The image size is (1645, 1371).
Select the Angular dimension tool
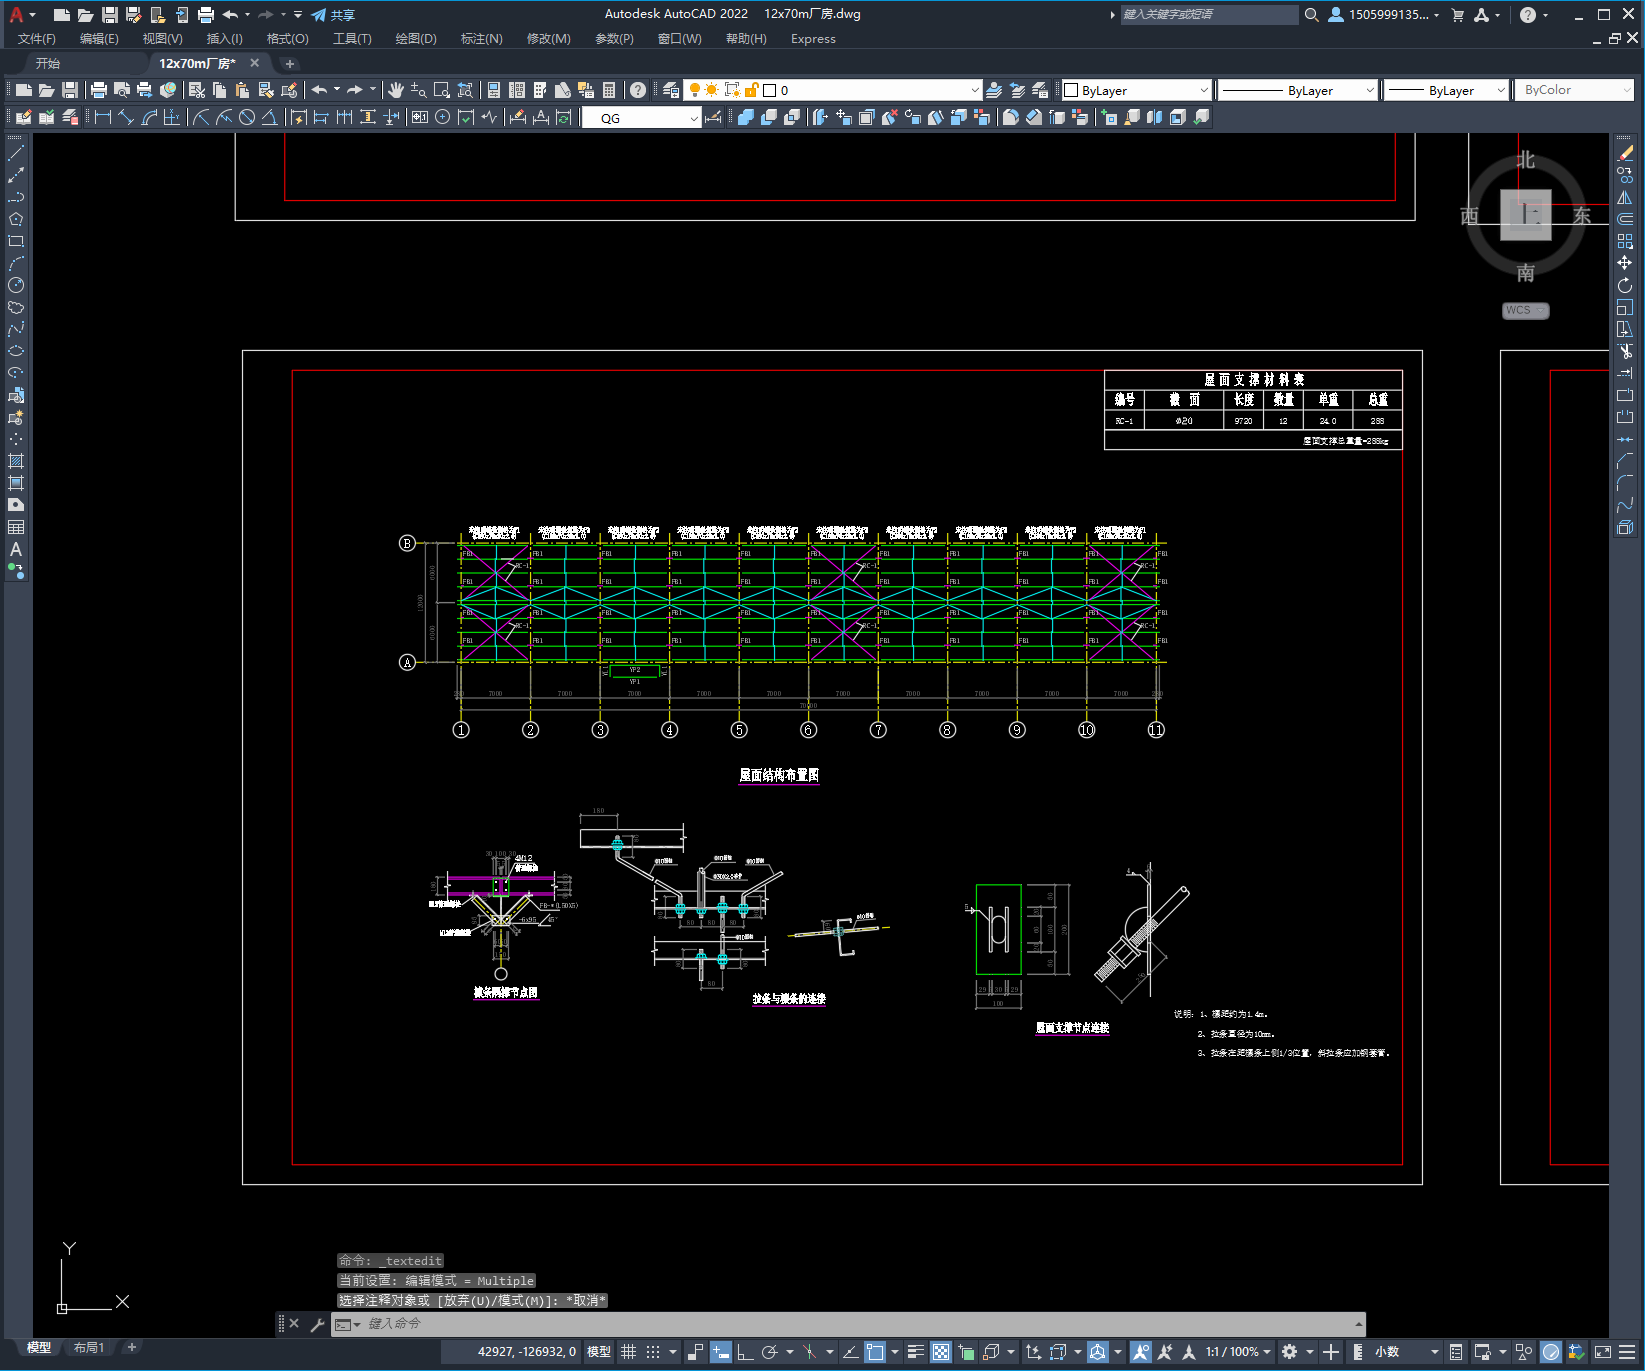[269, 117]
